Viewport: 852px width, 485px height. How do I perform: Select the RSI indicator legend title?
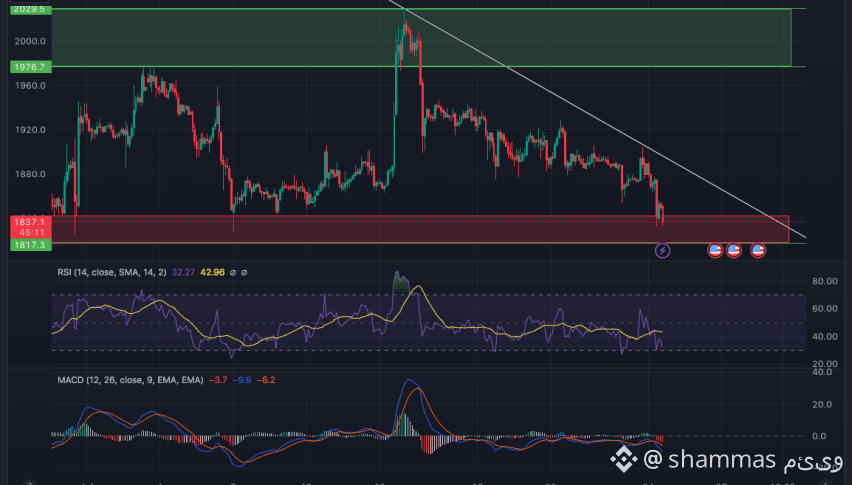[112, 272]
